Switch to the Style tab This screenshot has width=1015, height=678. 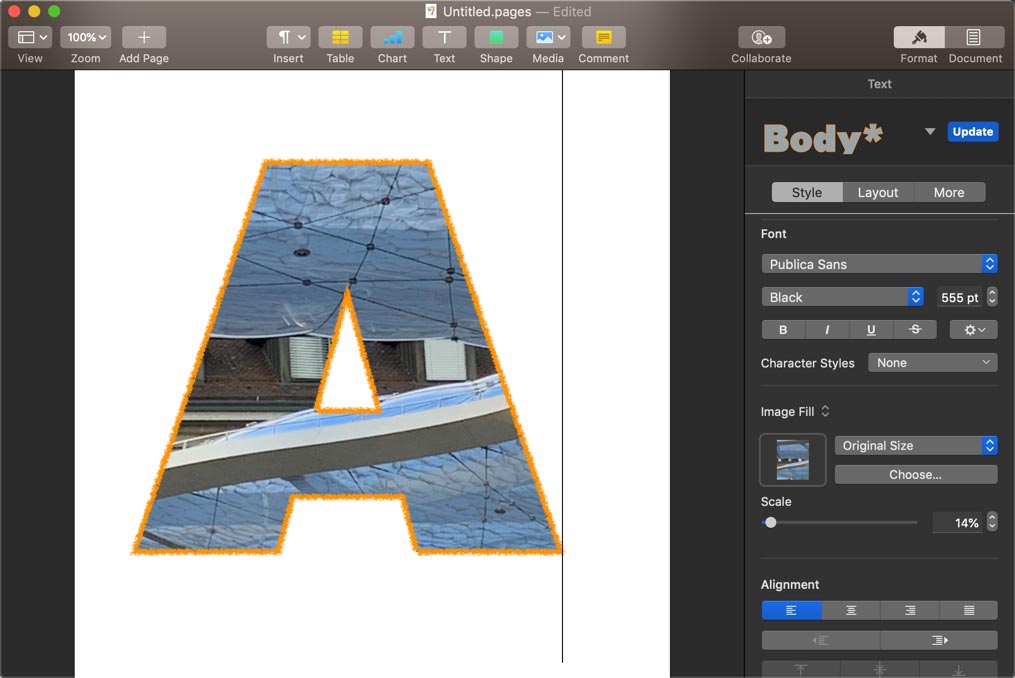pos(807,192)
